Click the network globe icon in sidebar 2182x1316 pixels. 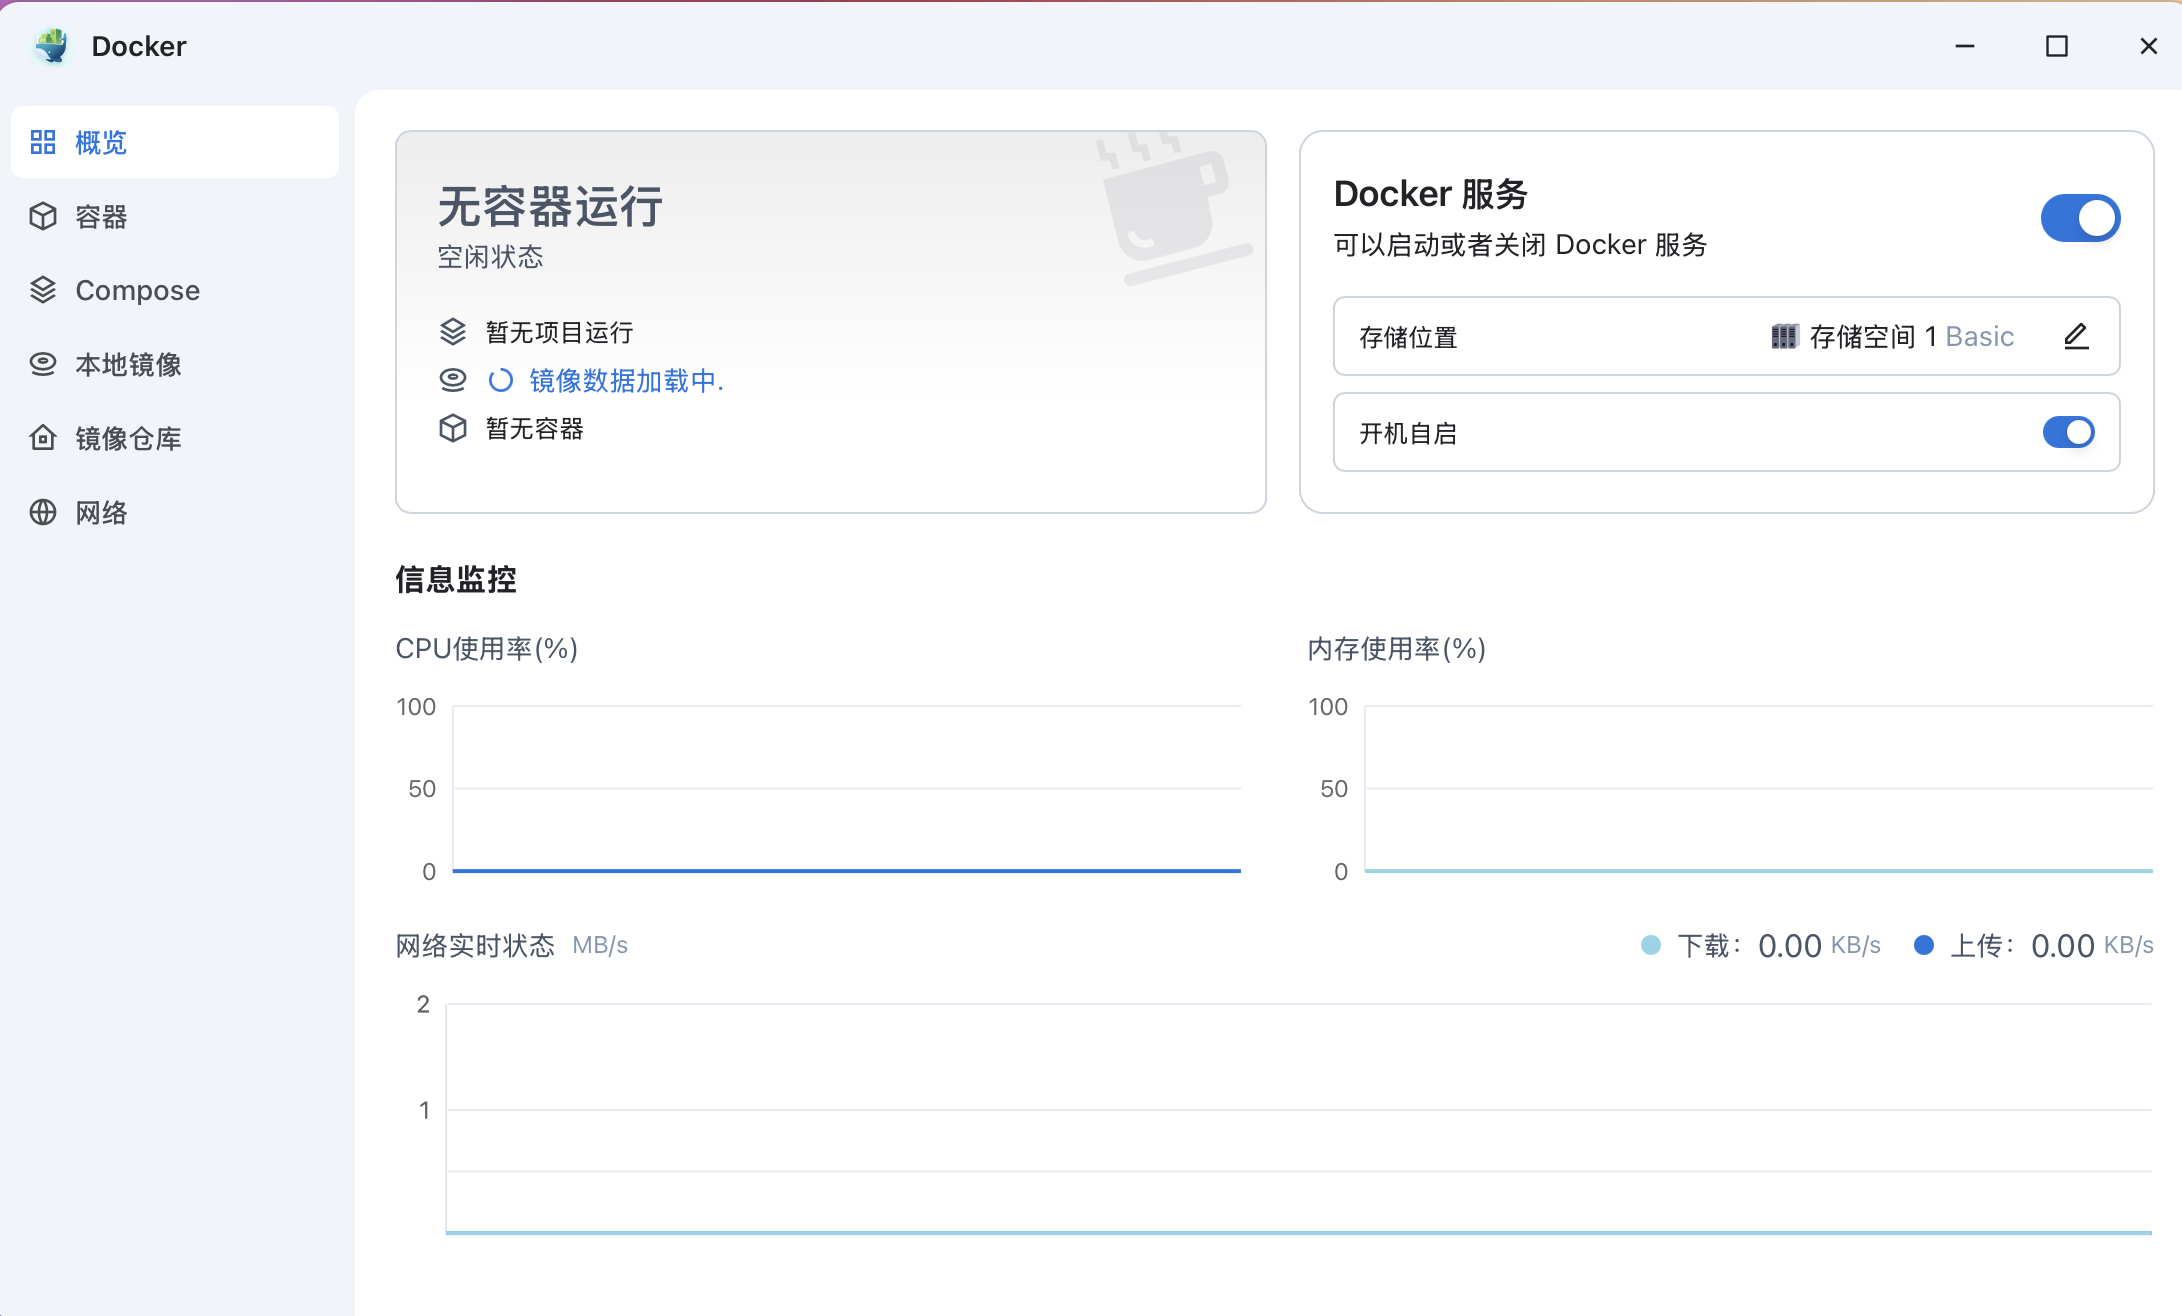coord(43,512)
